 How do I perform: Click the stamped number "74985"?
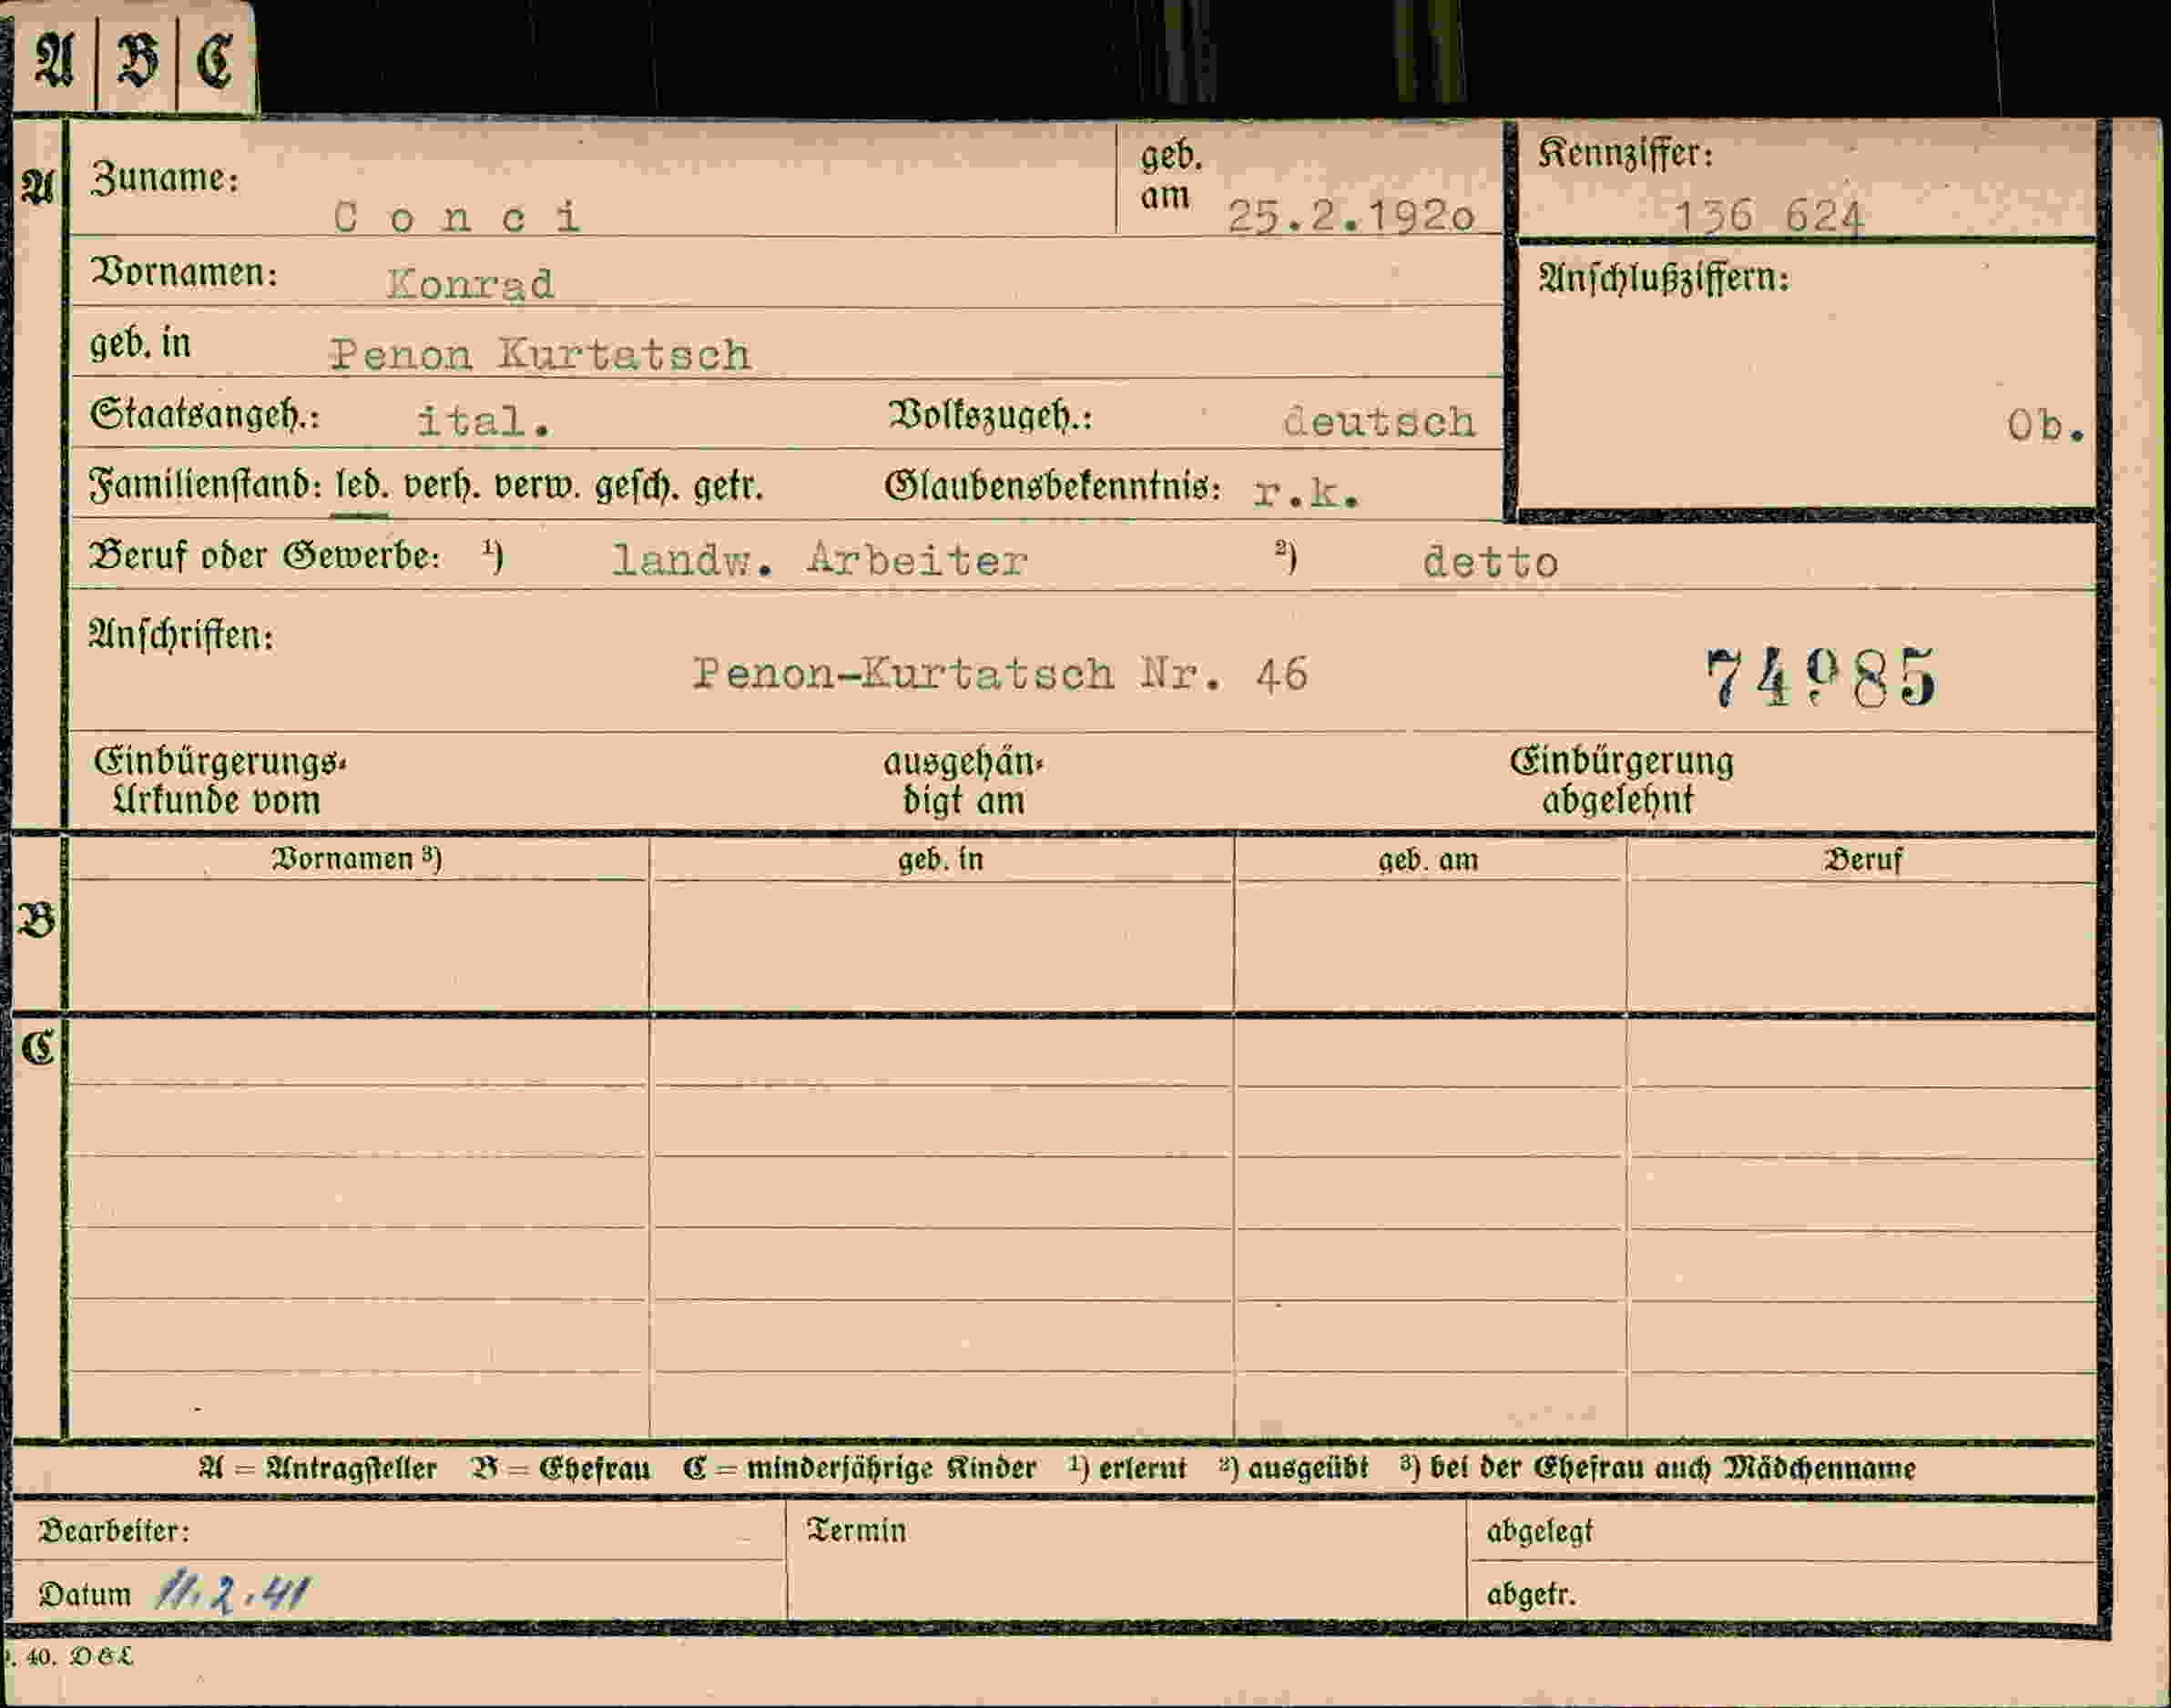(1821, 678)
